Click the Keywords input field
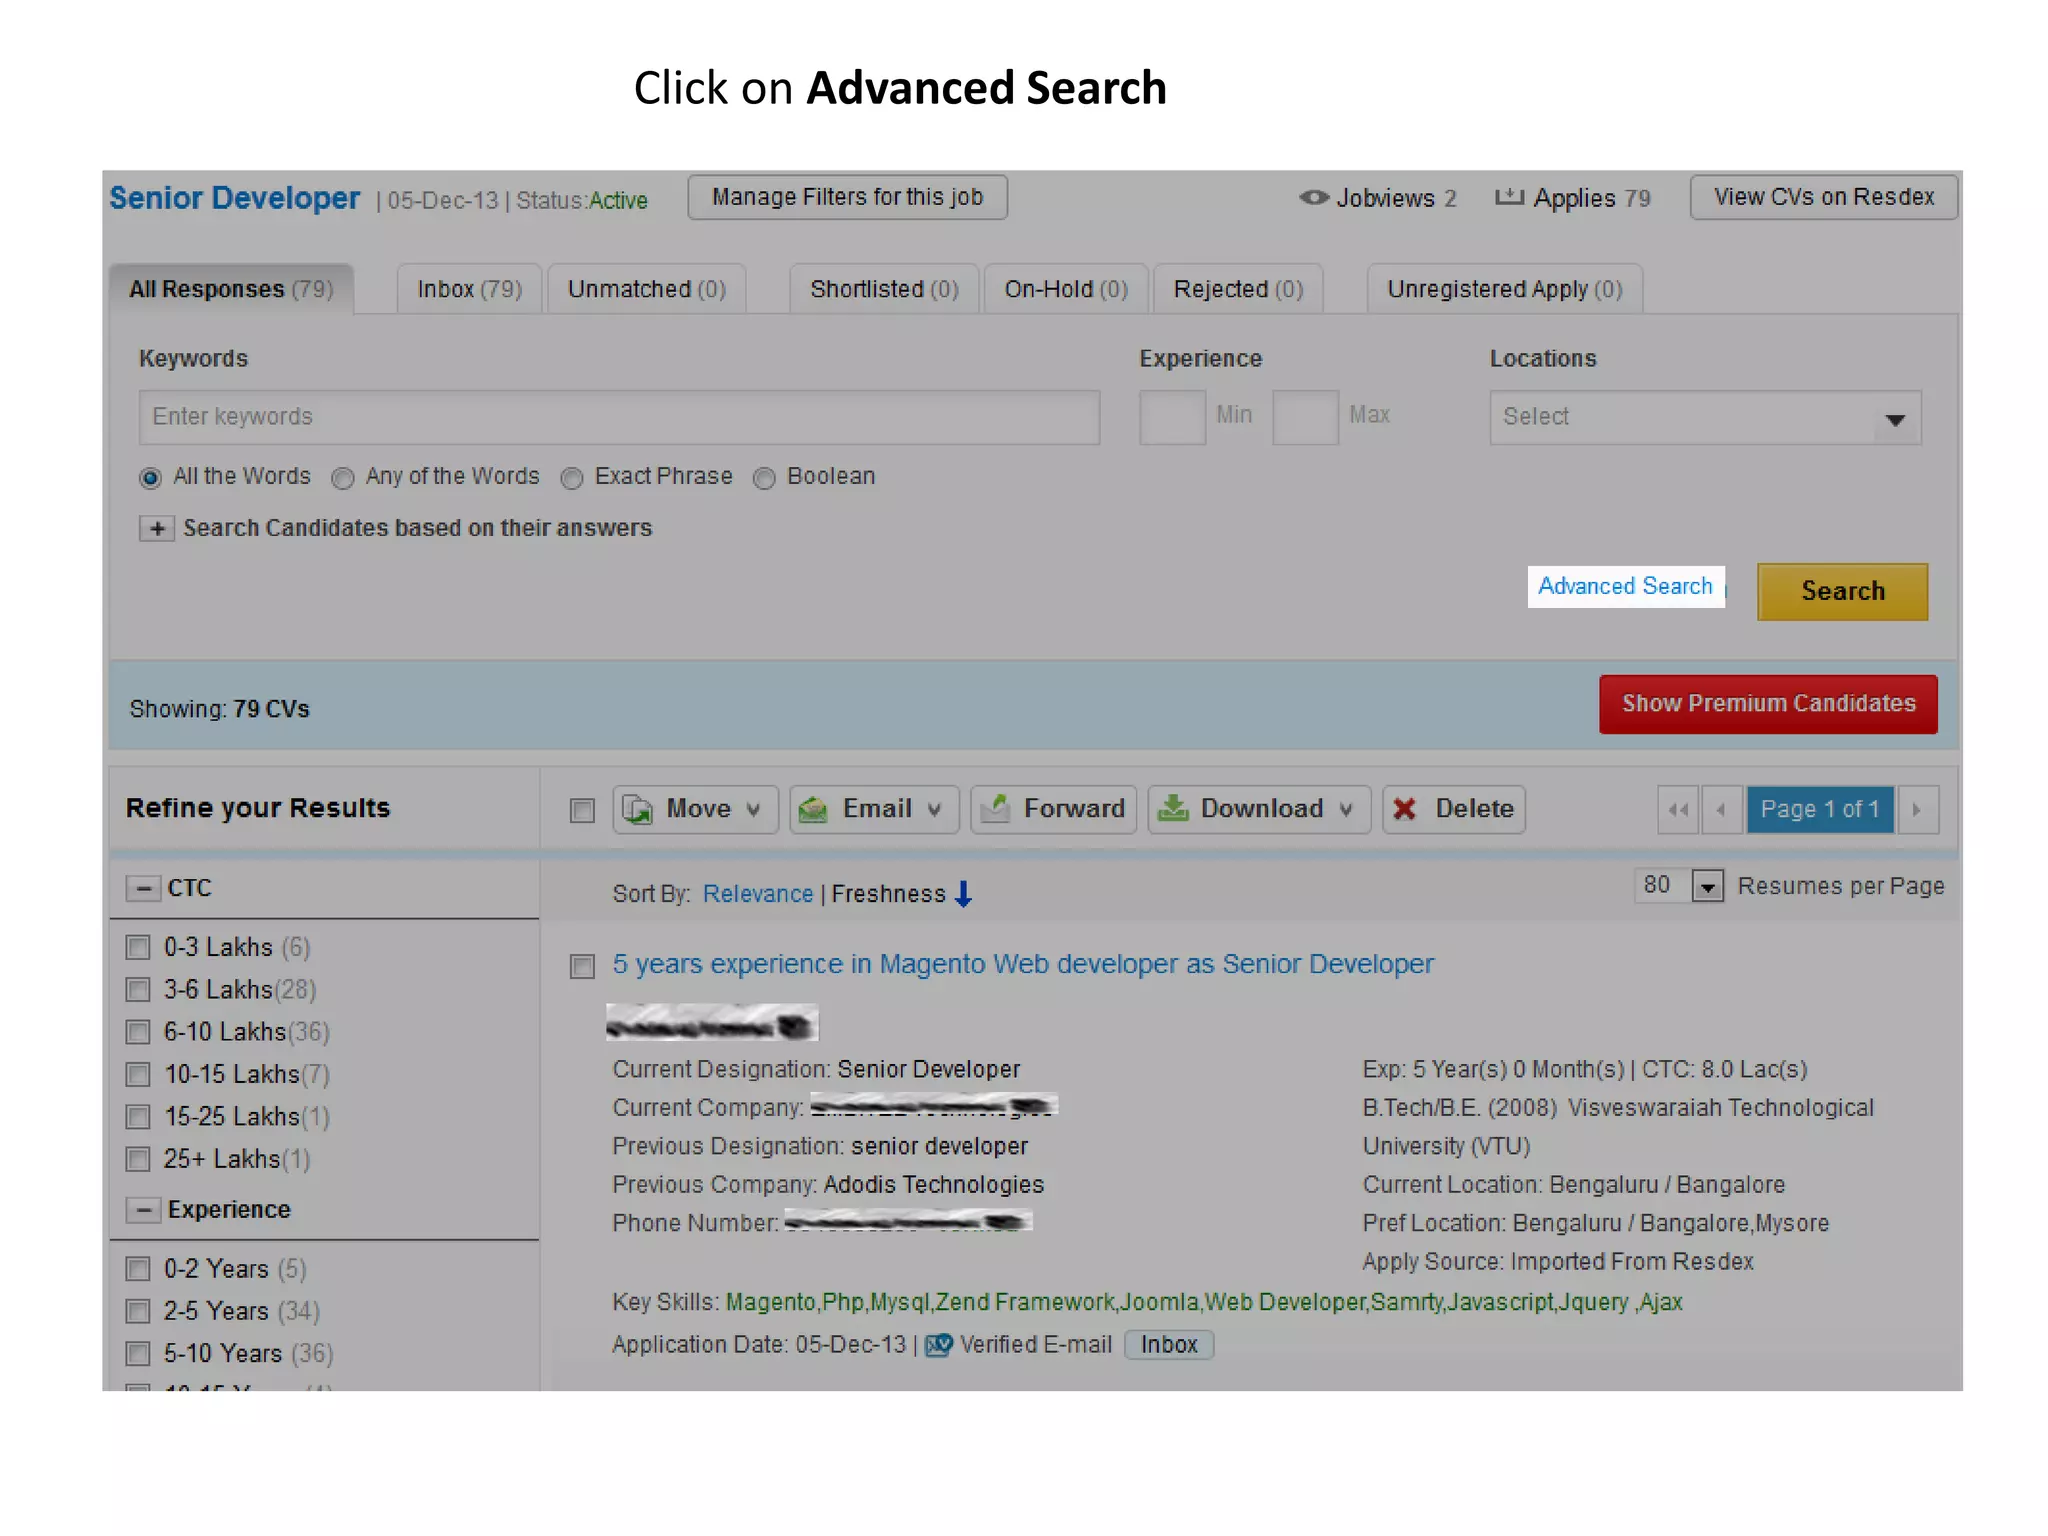 pyautogui.click(x=619, y=417)
